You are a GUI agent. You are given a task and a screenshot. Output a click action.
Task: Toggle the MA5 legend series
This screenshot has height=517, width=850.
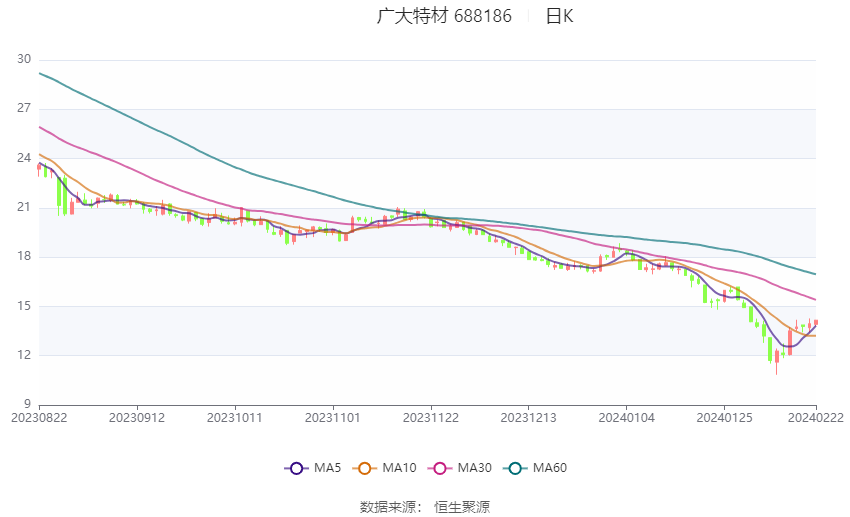point(313,468)
